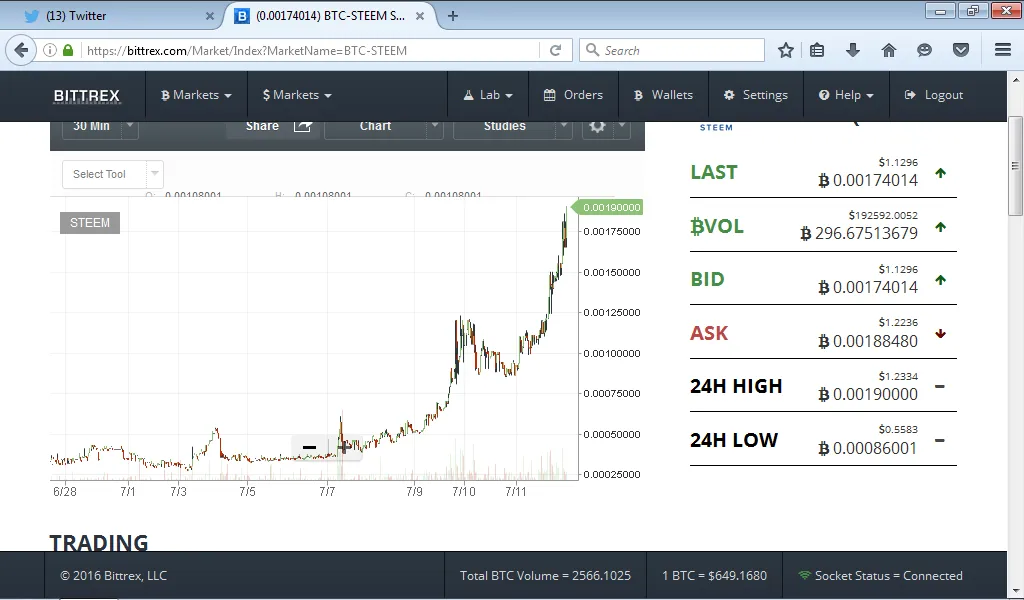Expand the Help menu
Screen dimensions: 1024x600
tap(846, 95)
